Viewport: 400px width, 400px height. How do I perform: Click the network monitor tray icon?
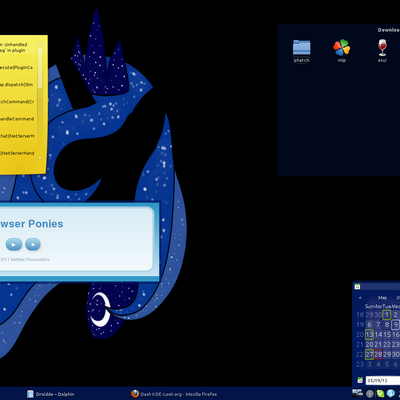(x=357, y=393)
